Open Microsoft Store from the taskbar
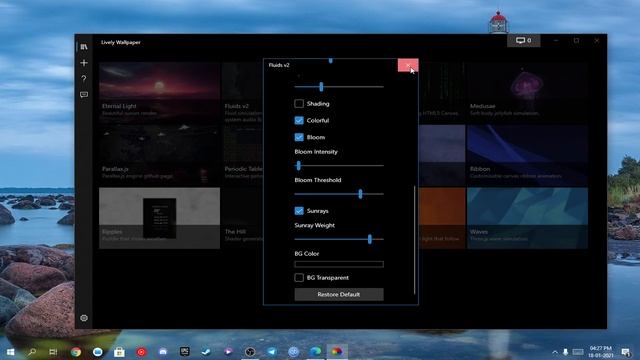640x360 pixels. pyautogui.click(x=119, y=351)
